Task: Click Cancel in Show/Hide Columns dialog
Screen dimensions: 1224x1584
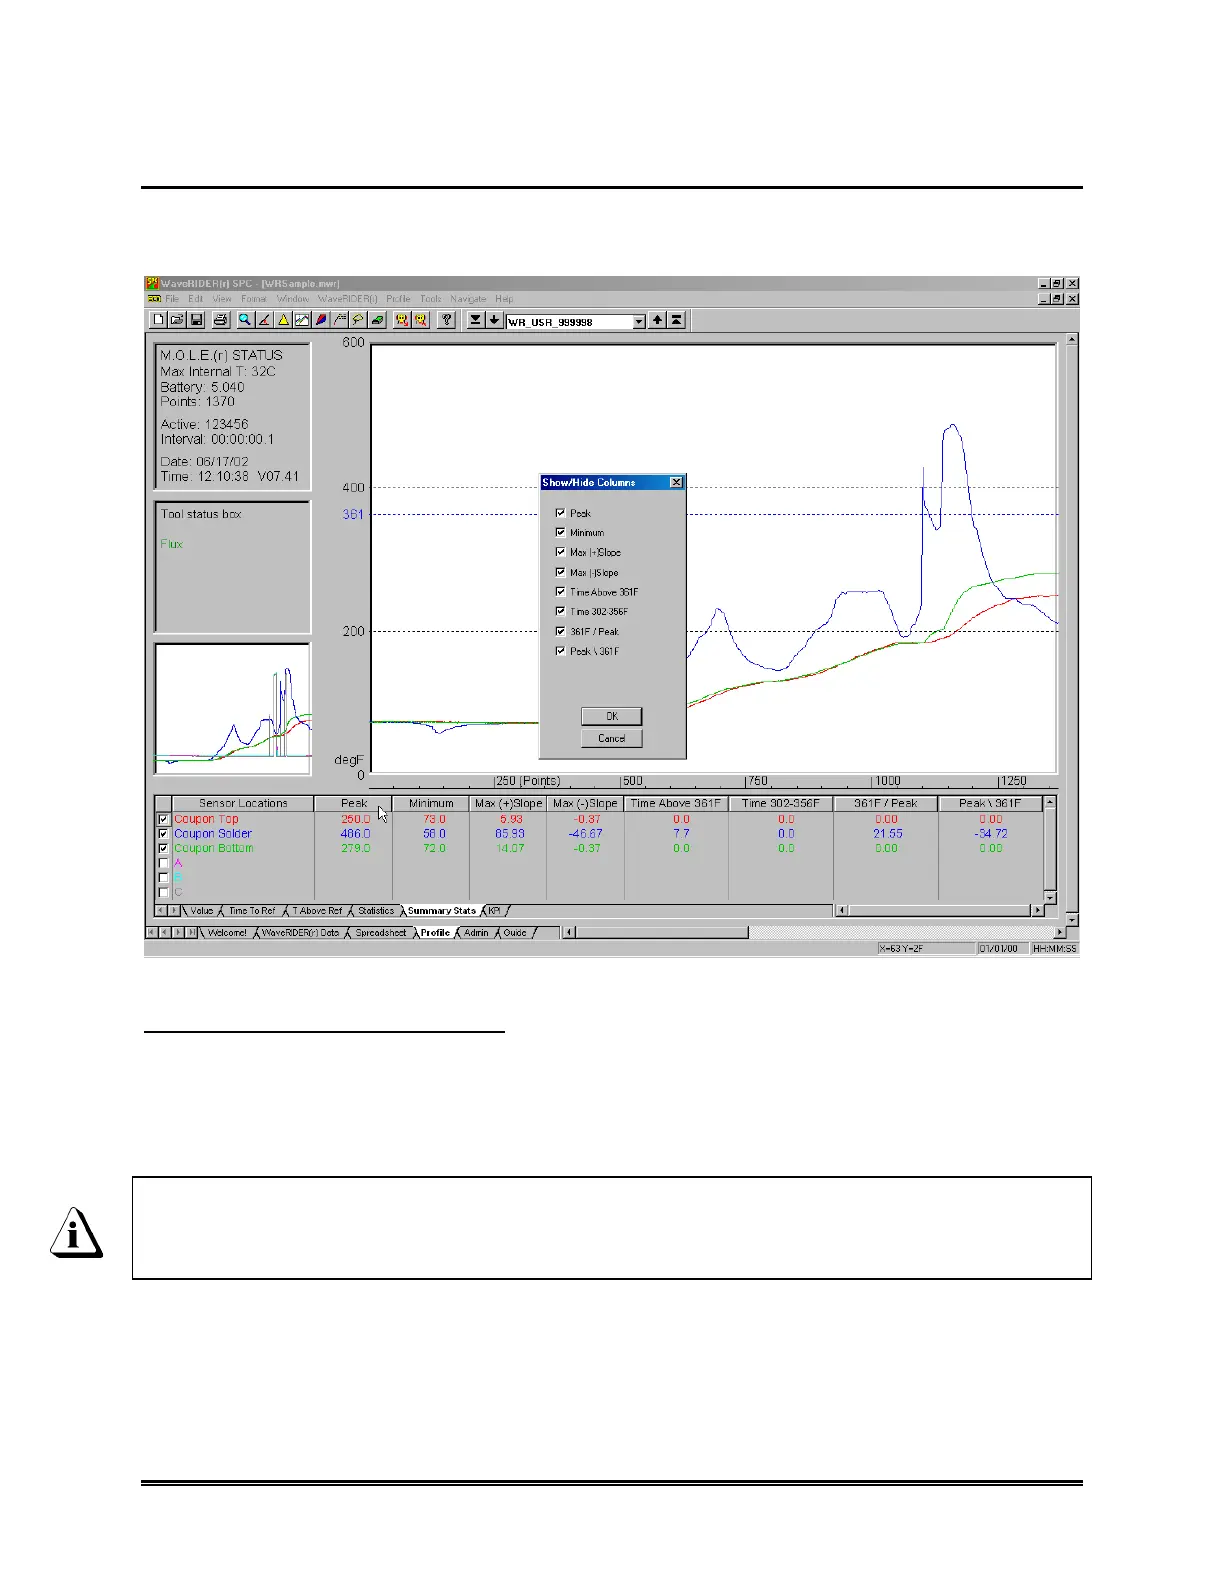Action: 612,739
